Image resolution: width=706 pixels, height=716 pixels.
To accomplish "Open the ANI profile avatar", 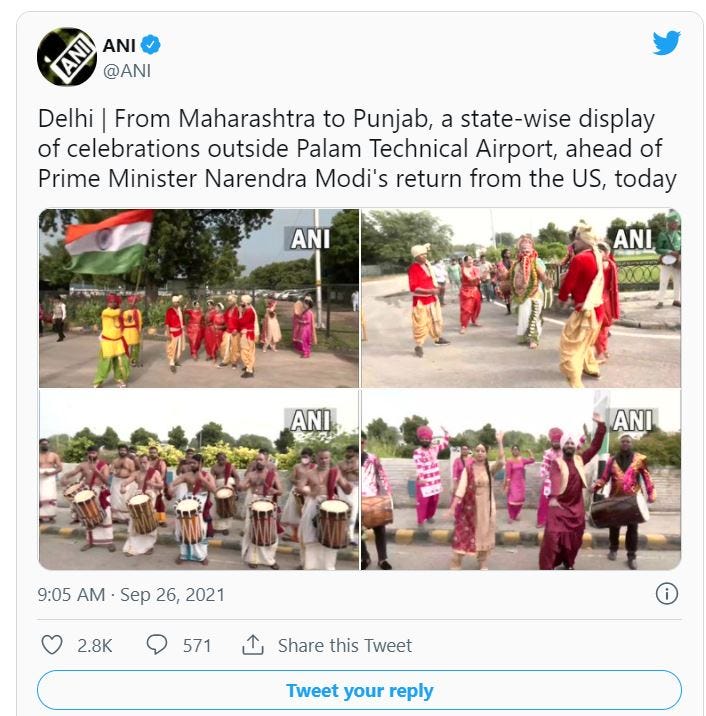I will pos(67,57).
